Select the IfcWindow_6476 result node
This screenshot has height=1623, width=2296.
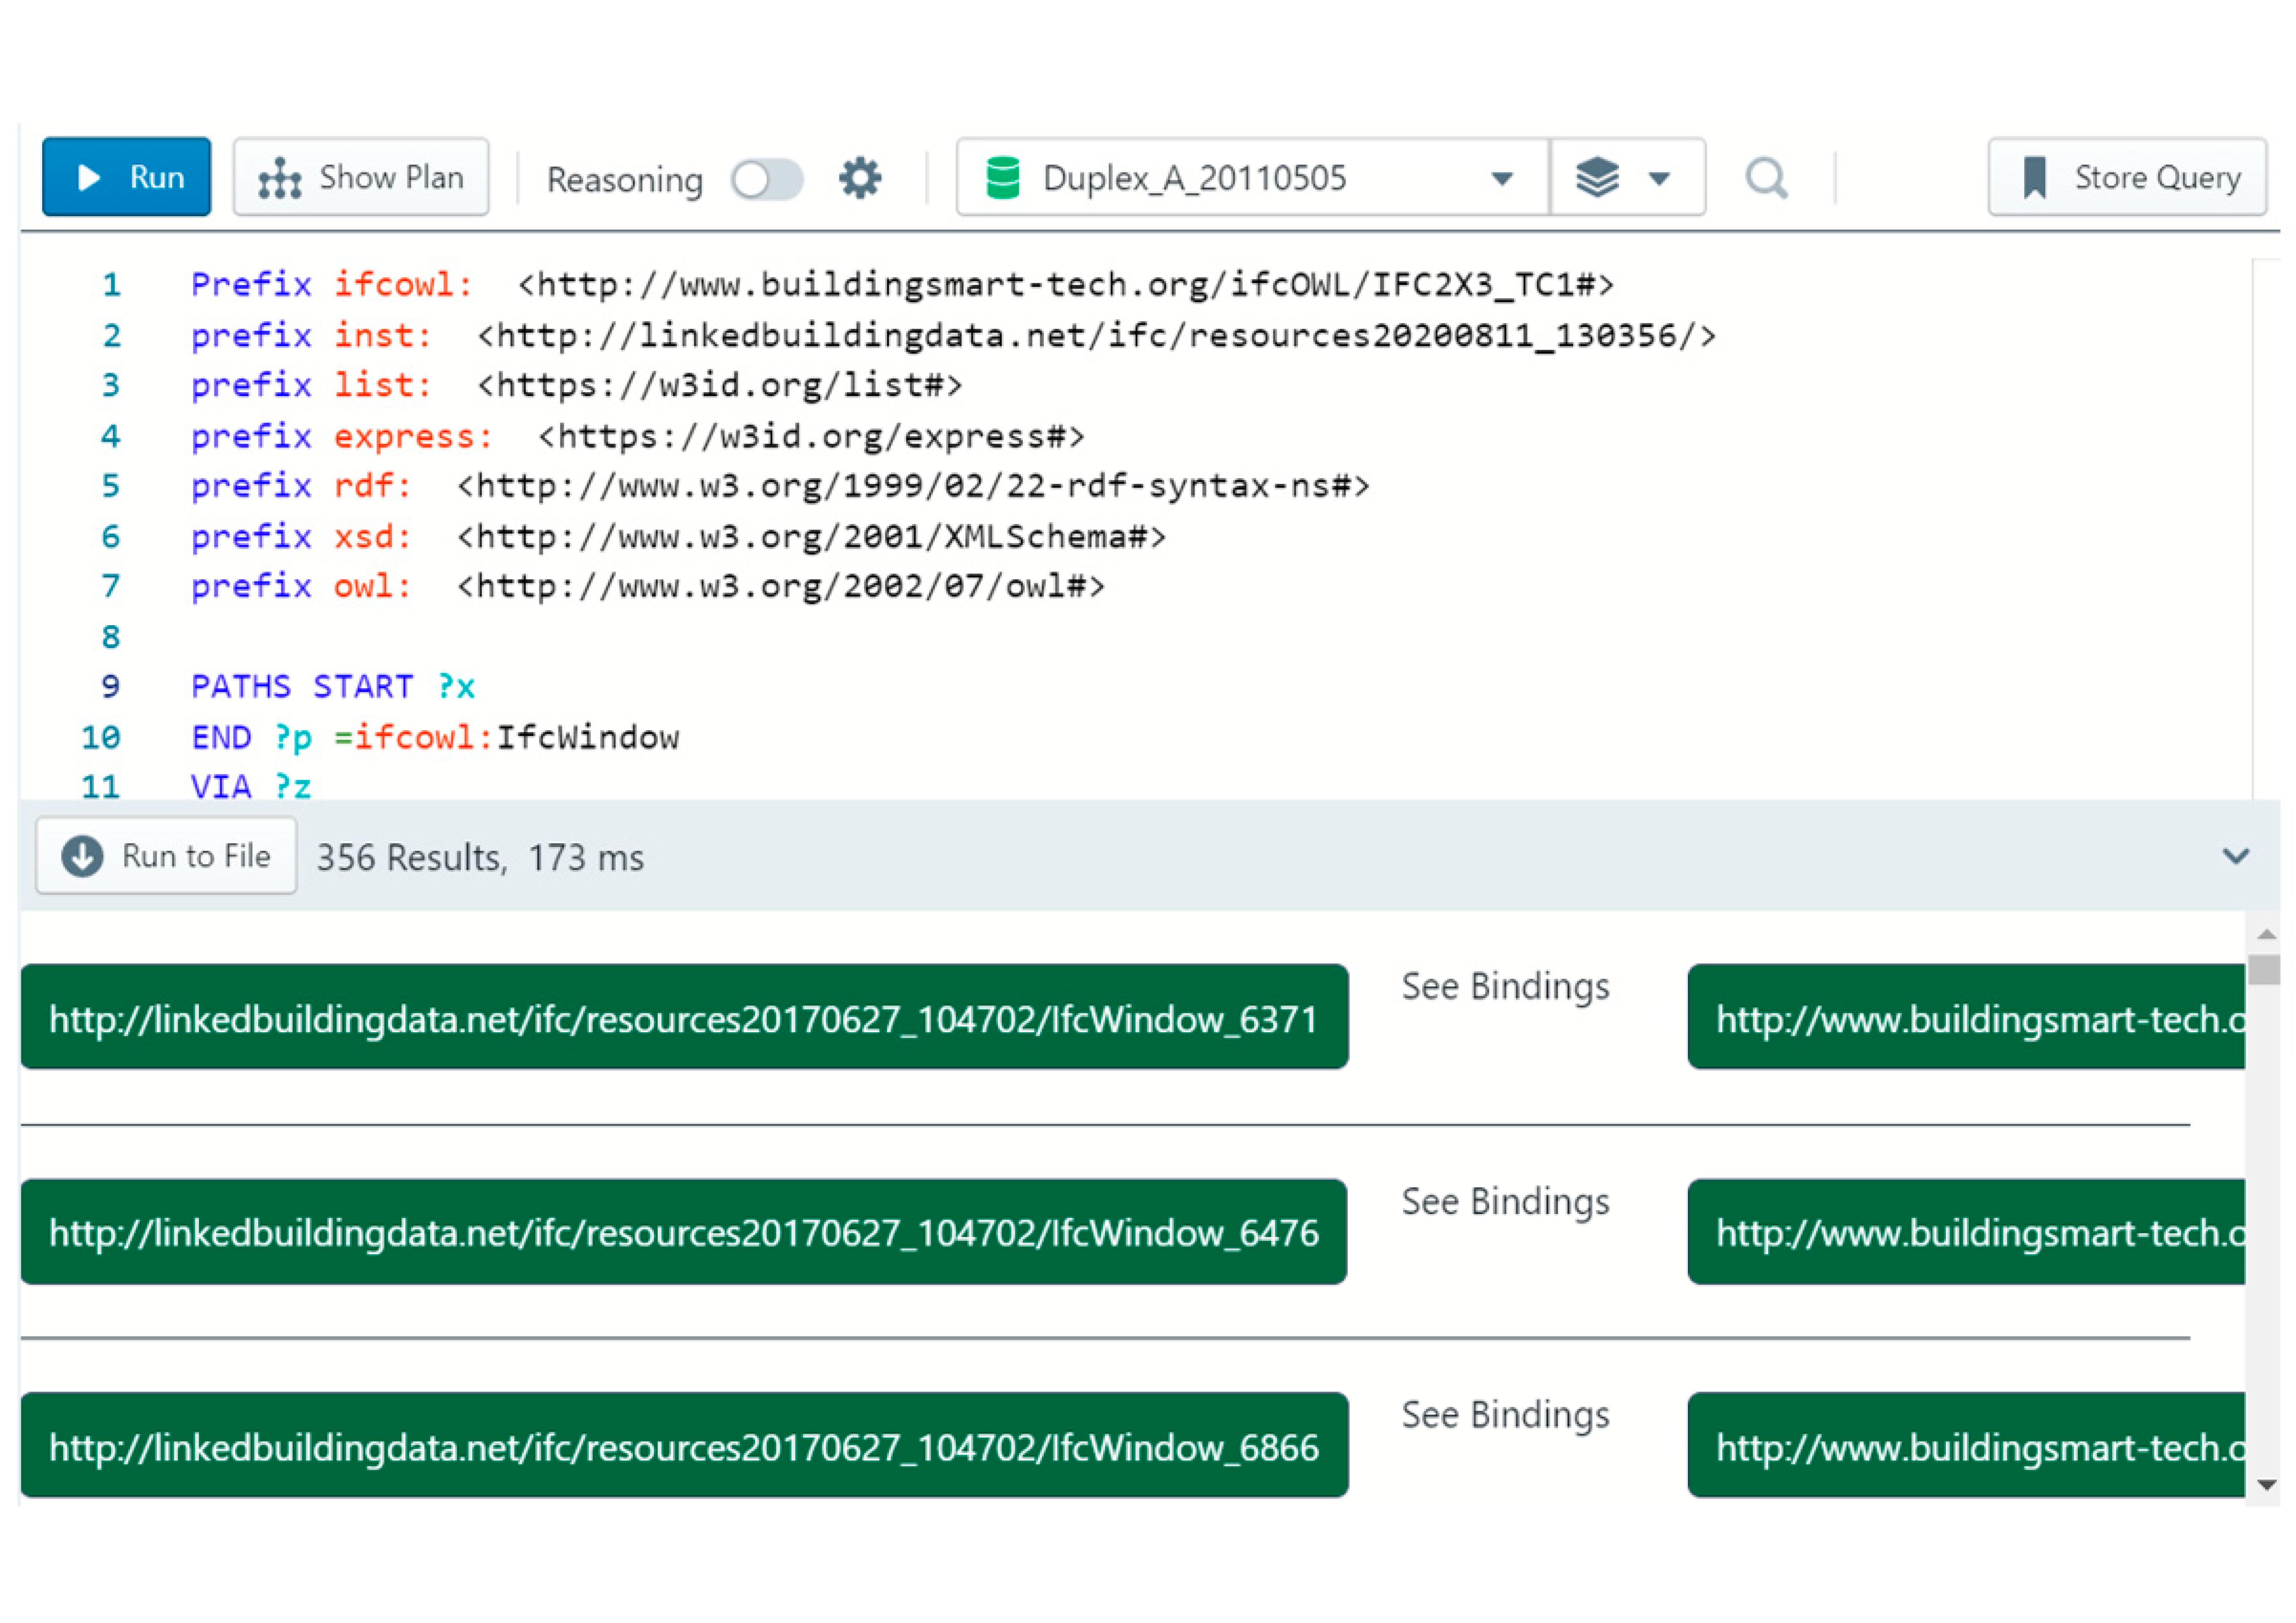pyautogui.click(x=684, y=1232)
